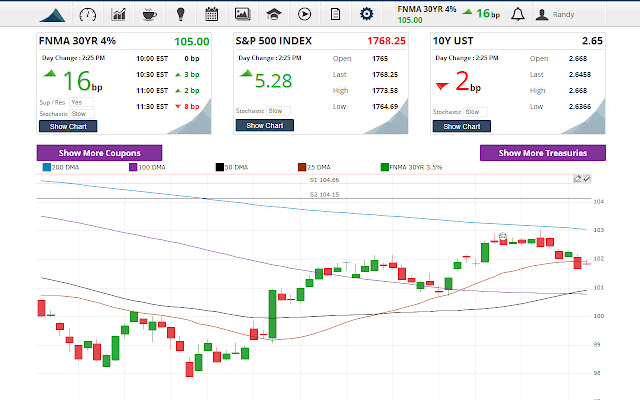Open the gauge dashboard icon

87,14
